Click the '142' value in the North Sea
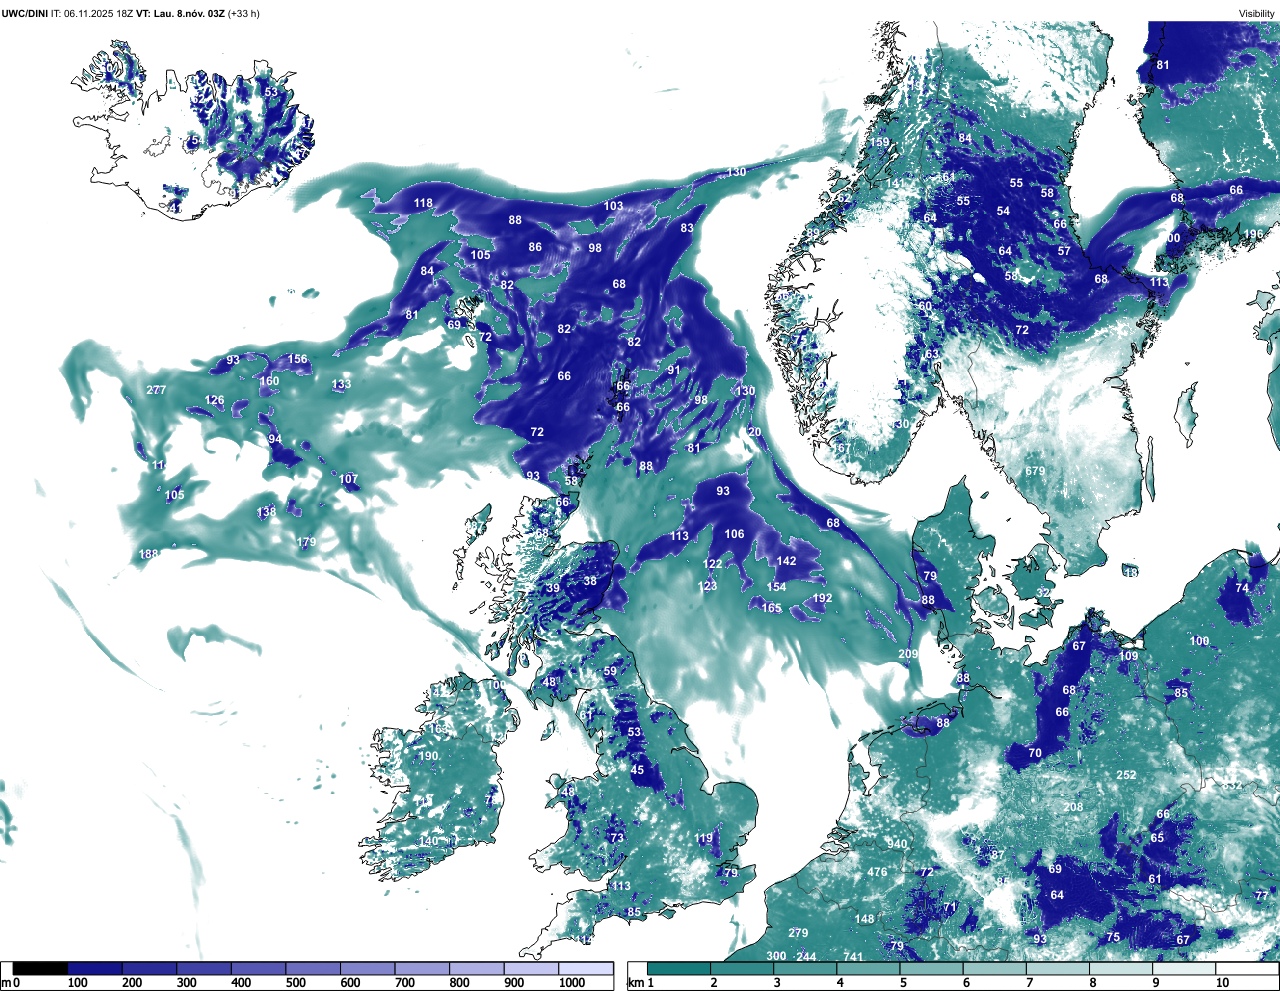This screenshot has height=991, width=1280. point(787,561)
